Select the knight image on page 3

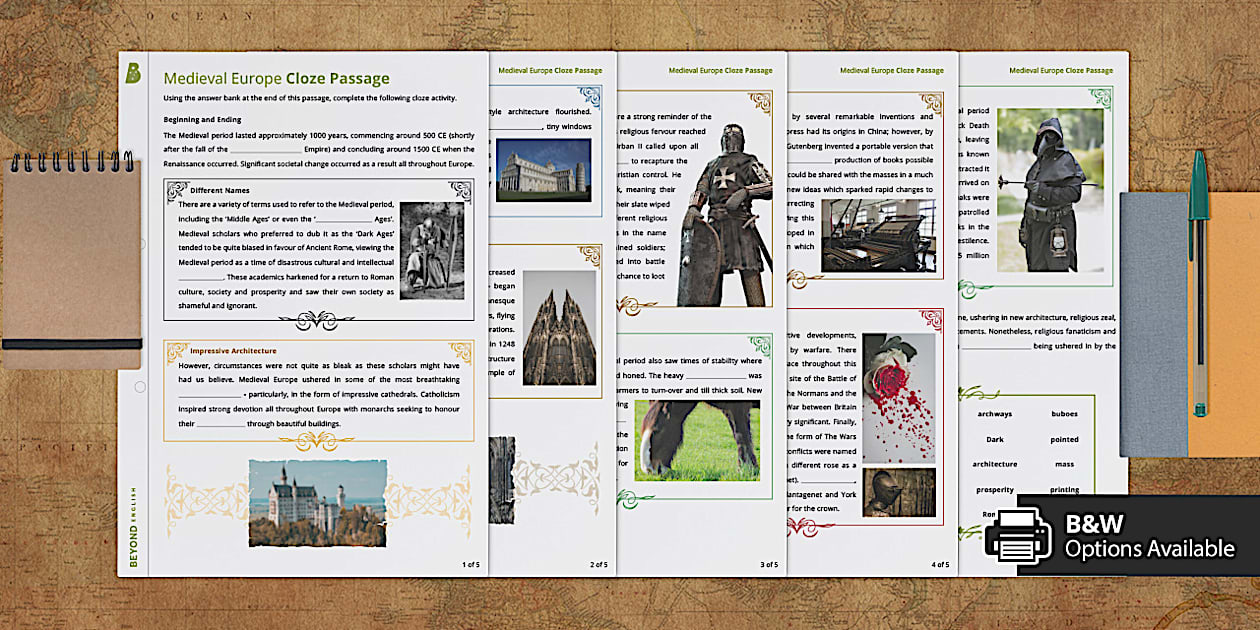click(x=726, y=200)
